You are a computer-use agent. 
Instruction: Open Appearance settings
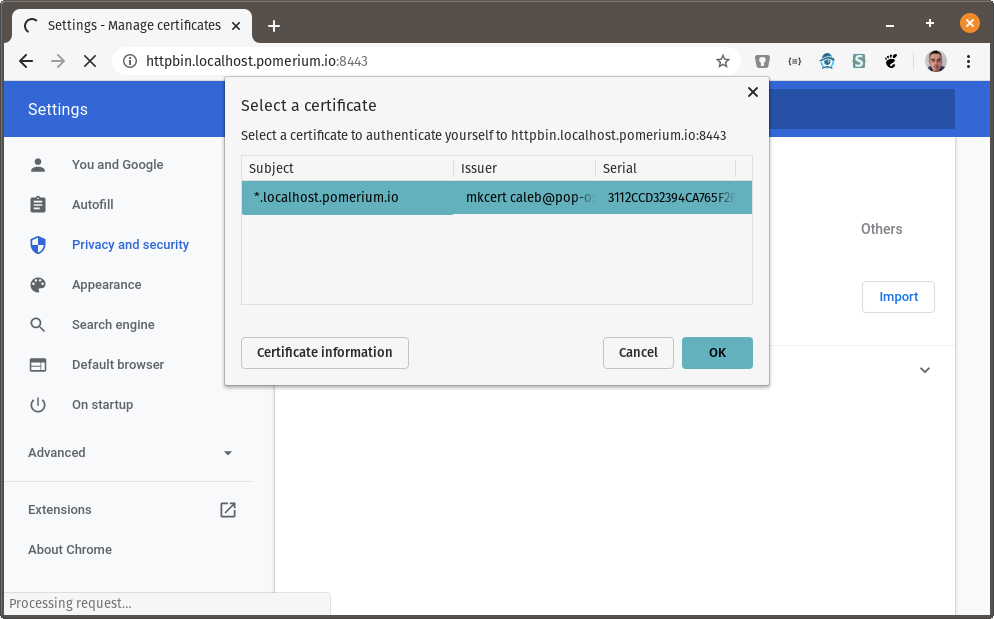click(x=106, y=285)
